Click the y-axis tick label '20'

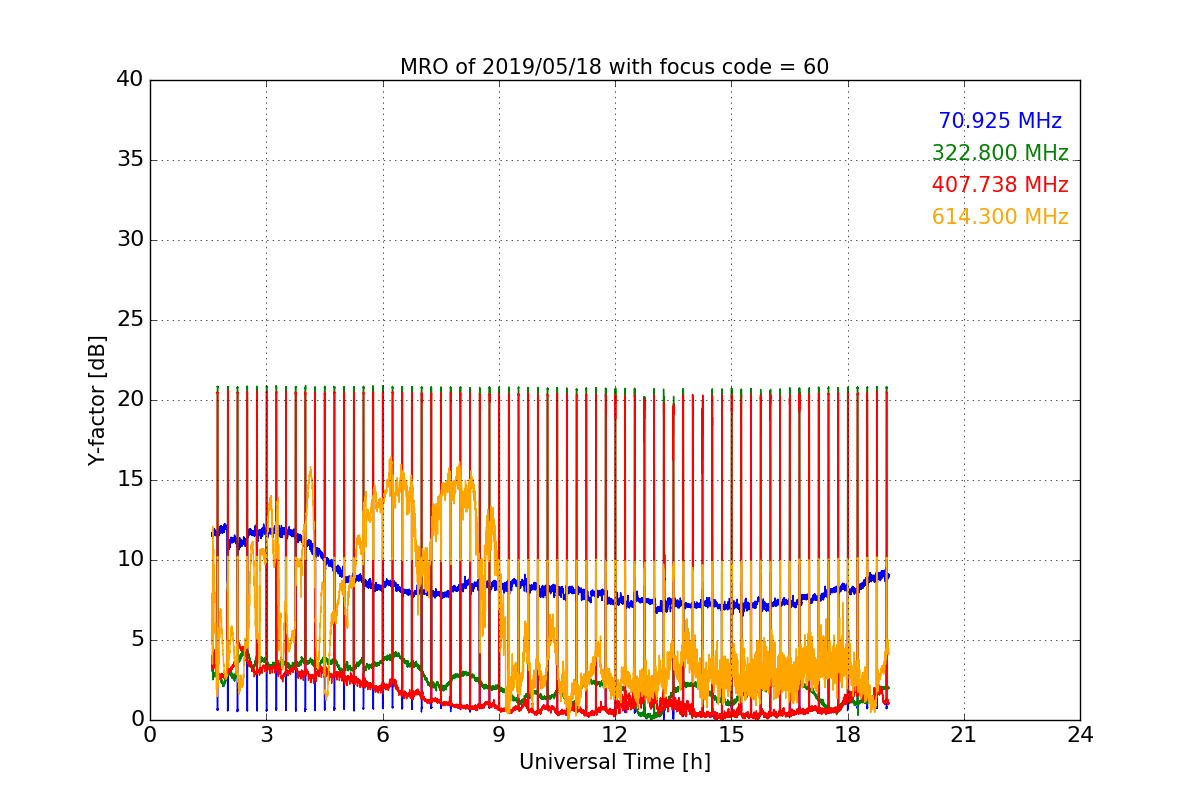130,400
